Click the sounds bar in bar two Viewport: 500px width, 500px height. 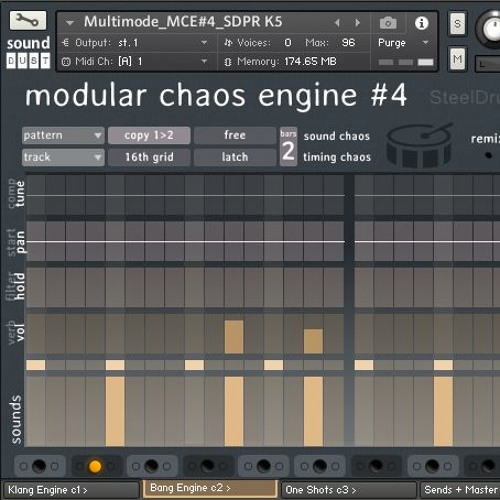[x=443, y=411]
